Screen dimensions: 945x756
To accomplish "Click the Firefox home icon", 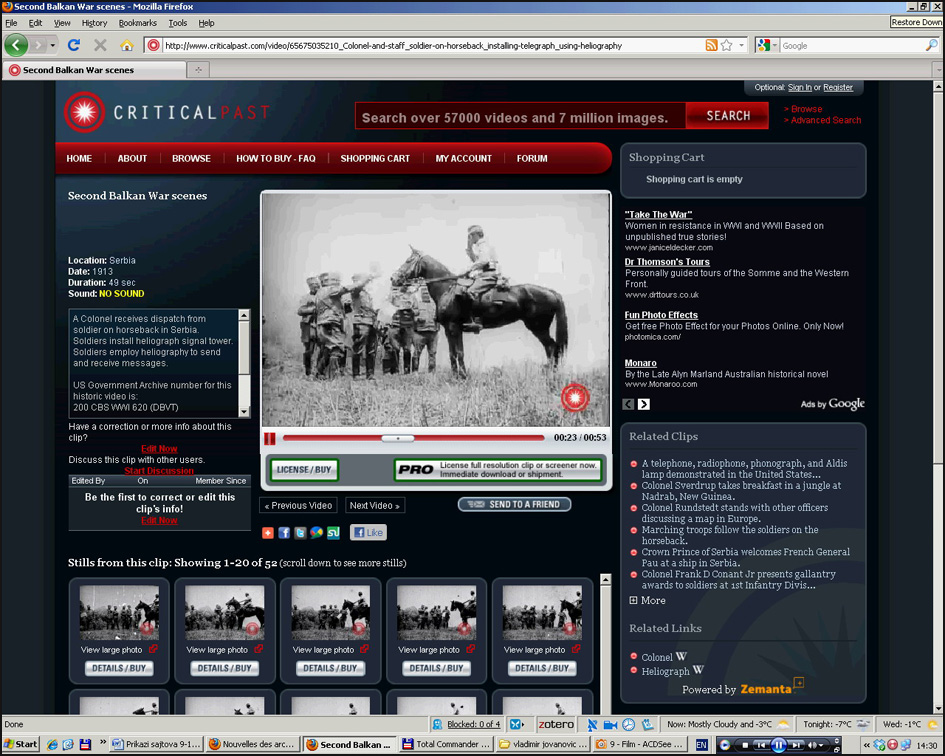I will [x=127, y=45].
